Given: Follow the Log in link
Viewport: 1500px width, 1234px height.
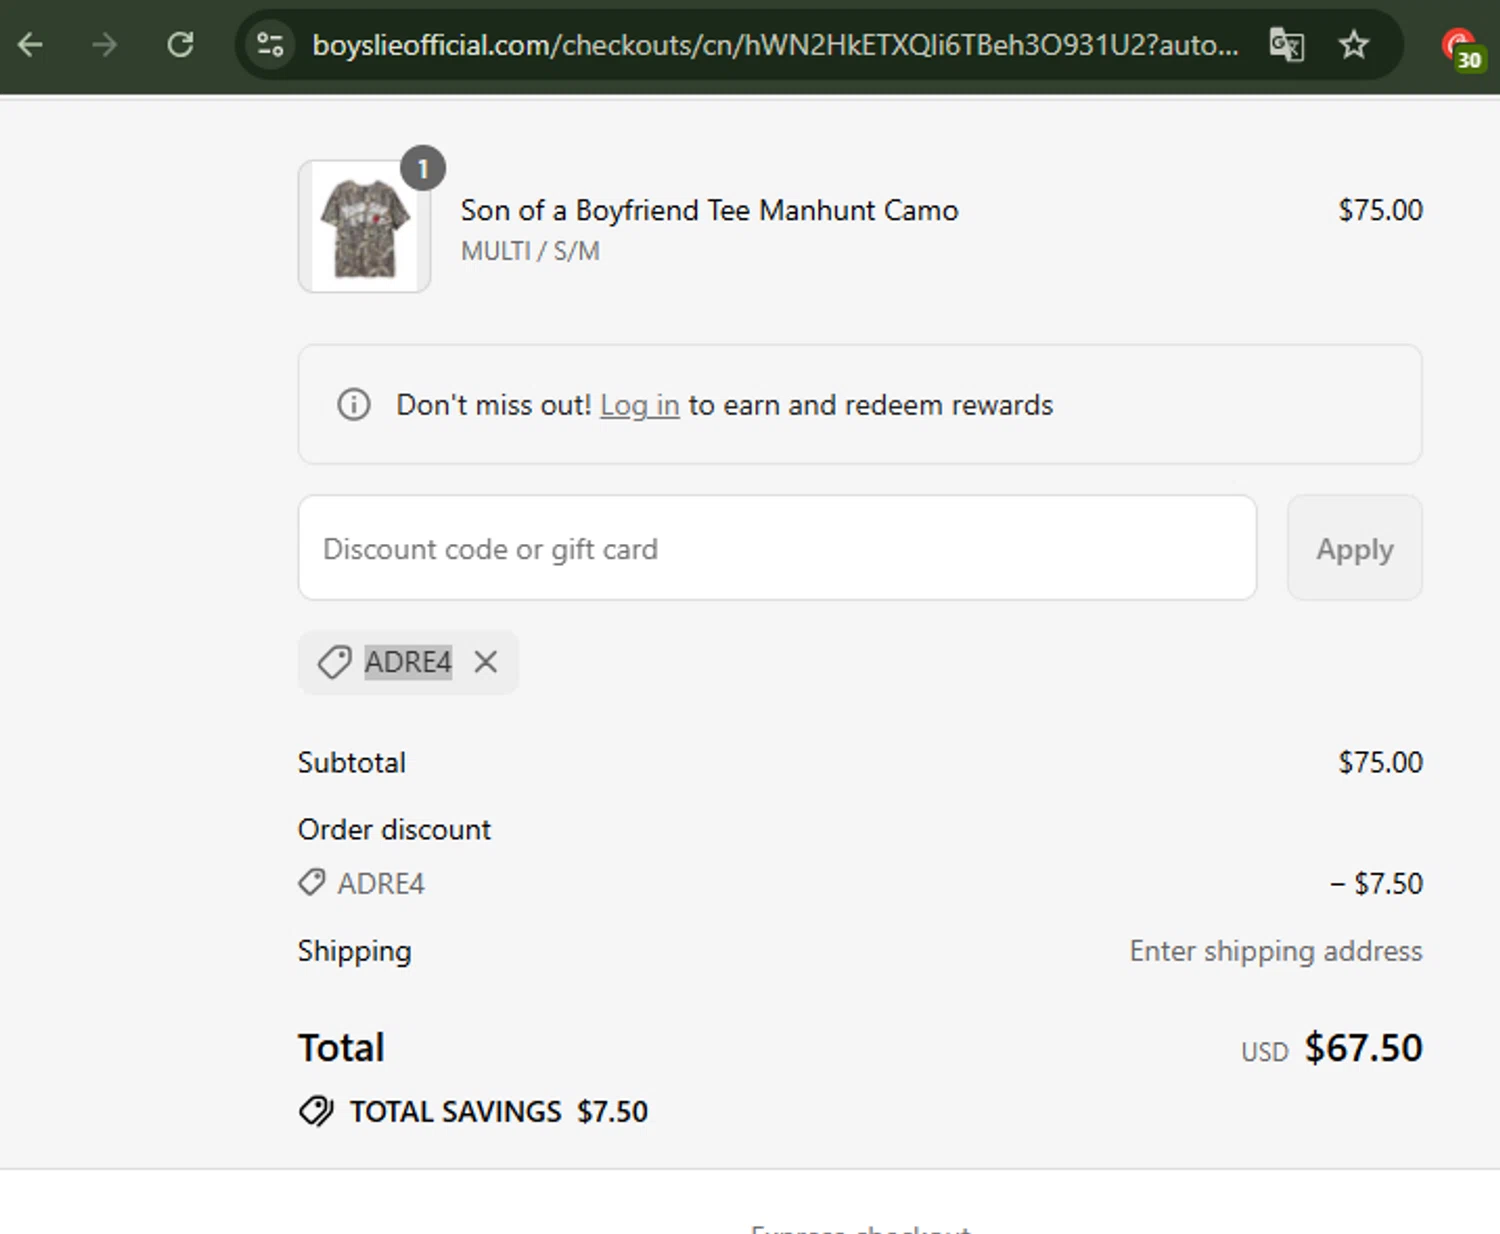Looking at the screenshot, I should (639, 405).
